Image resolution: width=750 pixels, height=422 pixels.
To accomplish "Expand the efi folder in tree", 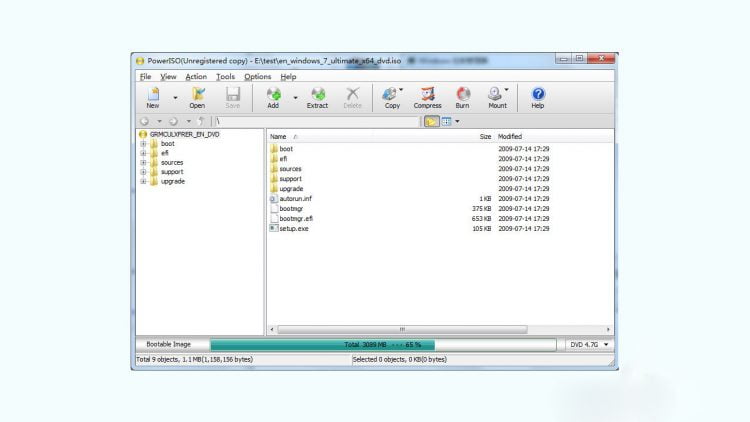I will click(x=143, y=153).
